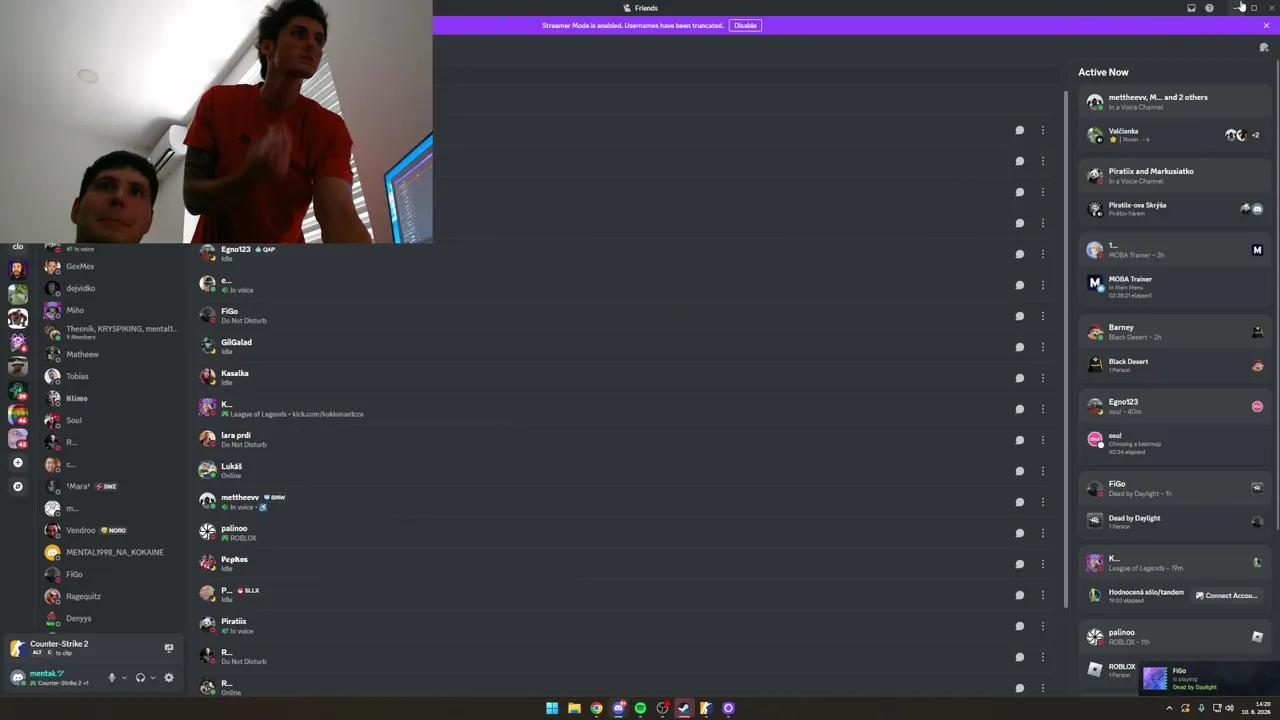Close the Streamer Mode banner
1280x720 pixels.
click(x=1266, y=25)
